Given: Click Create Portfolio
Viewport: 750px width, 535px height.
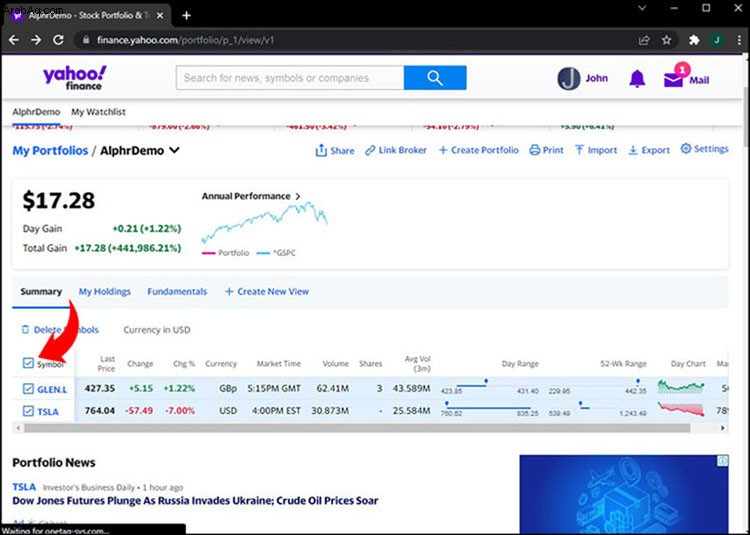Looking at the screenshot, I should (x=478, y=150).
